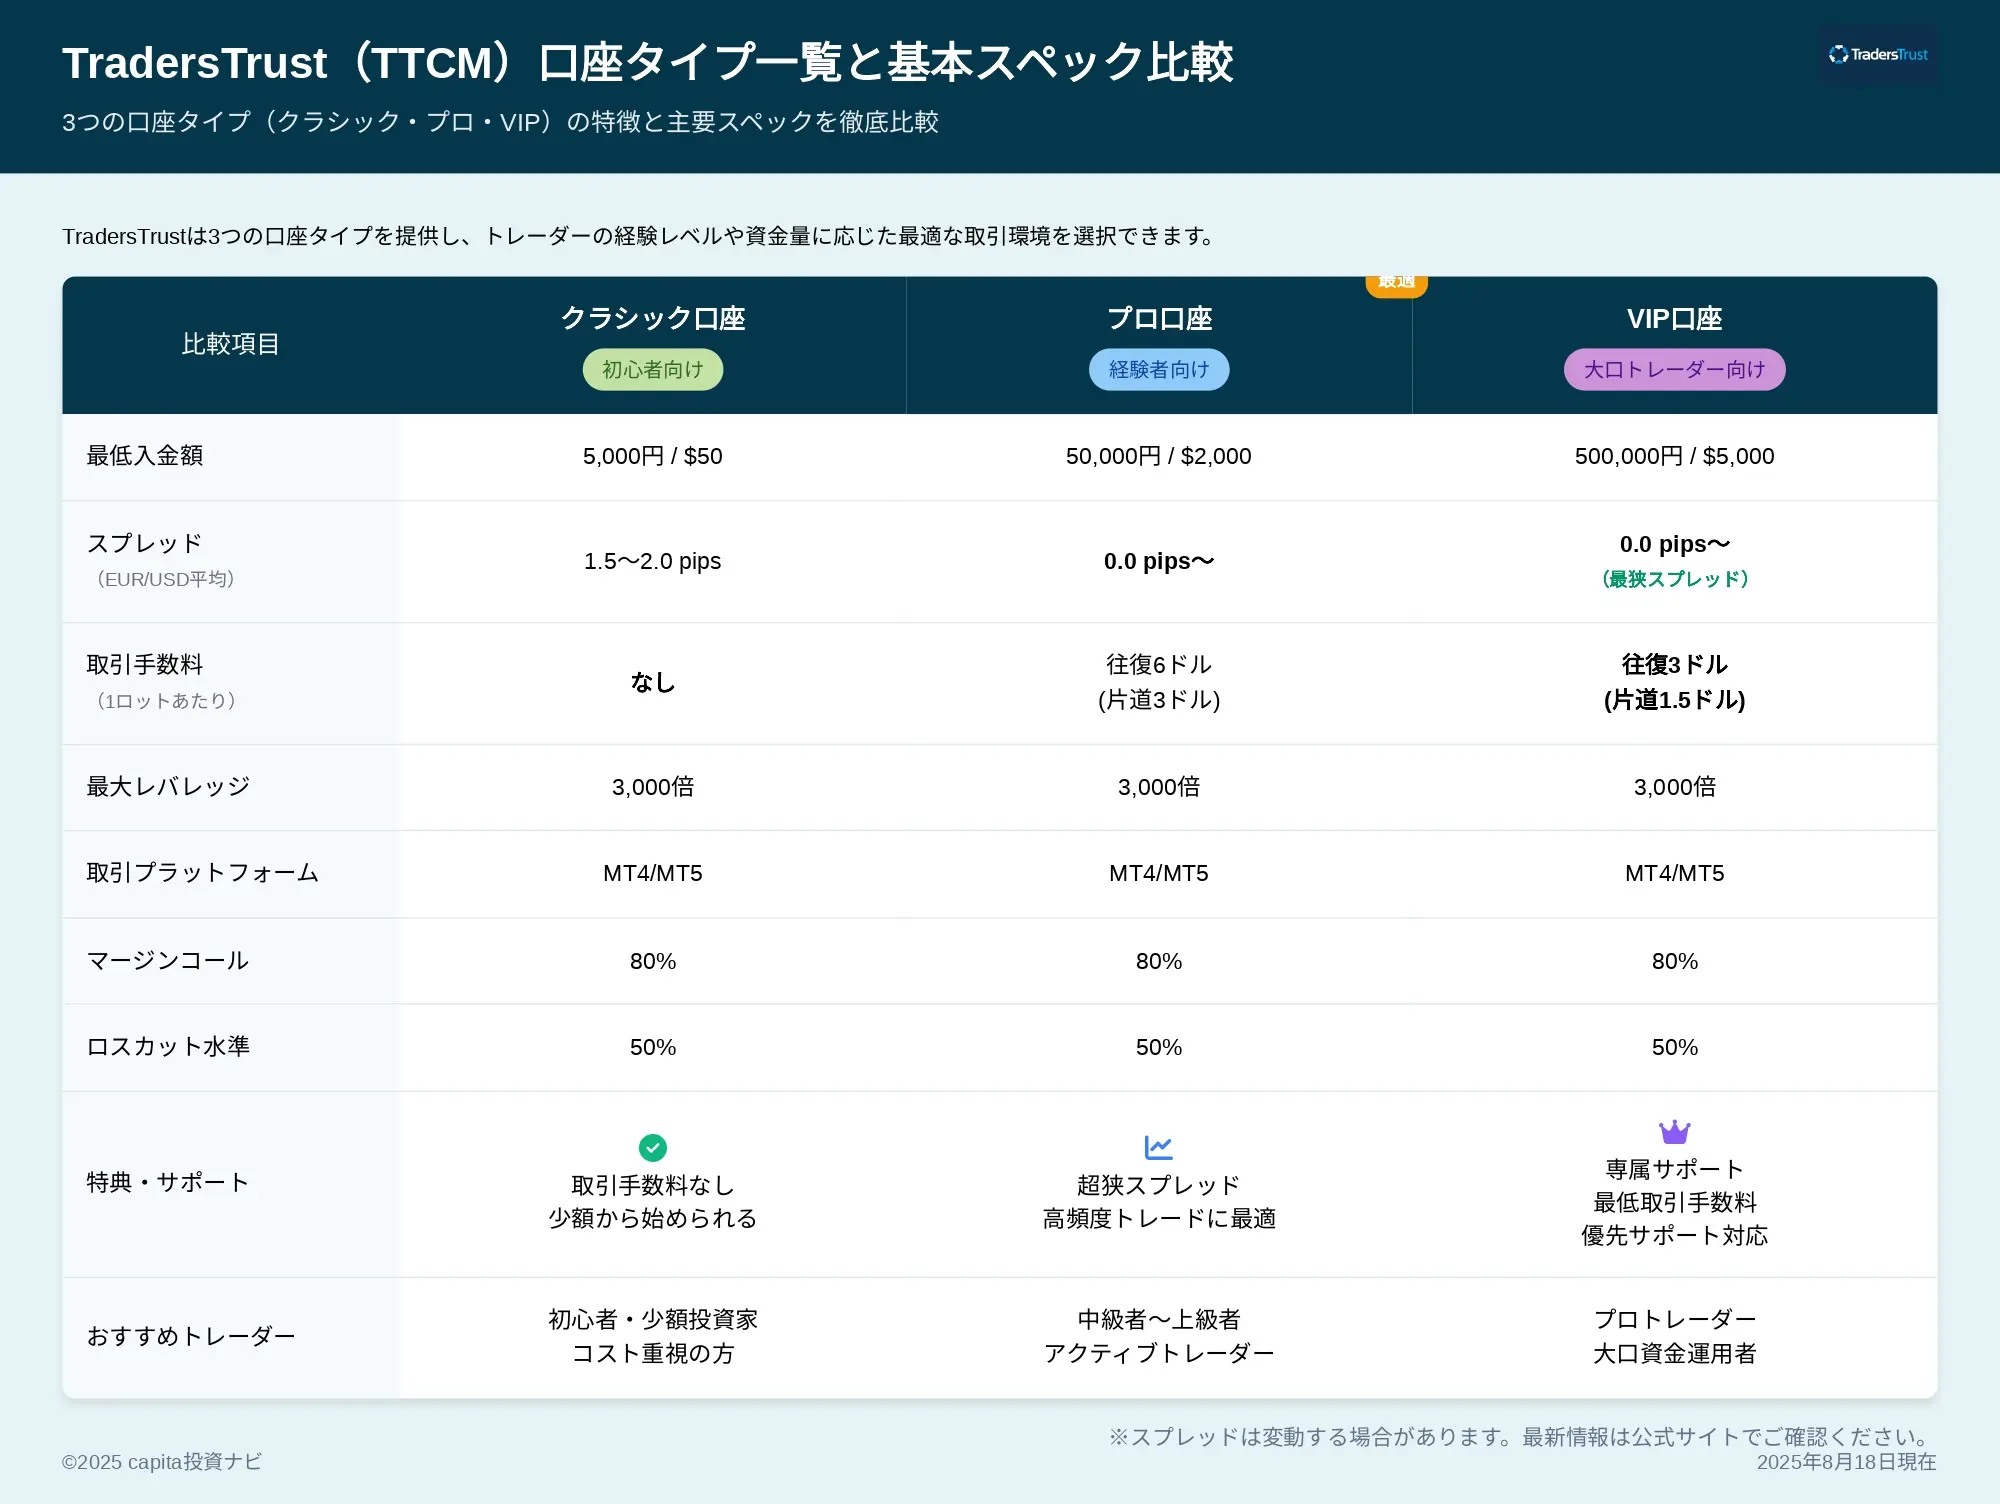Click the (EUR/USD平均) sub-label
This screenshot has width=2000, height=1504.
coord(165,579)
